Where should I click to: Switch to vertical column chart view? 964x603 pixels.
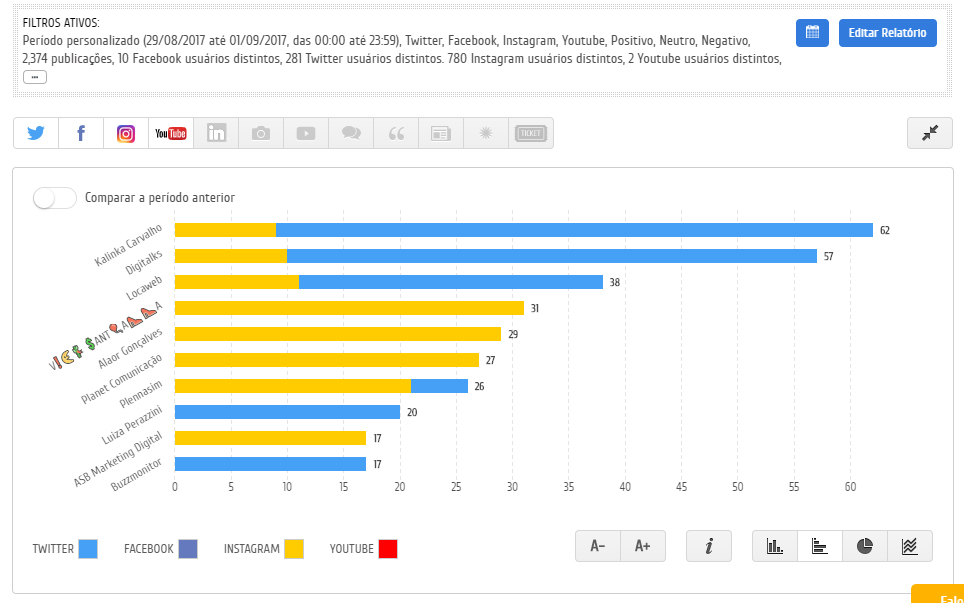pyautogui.click(x=775, y=546)
